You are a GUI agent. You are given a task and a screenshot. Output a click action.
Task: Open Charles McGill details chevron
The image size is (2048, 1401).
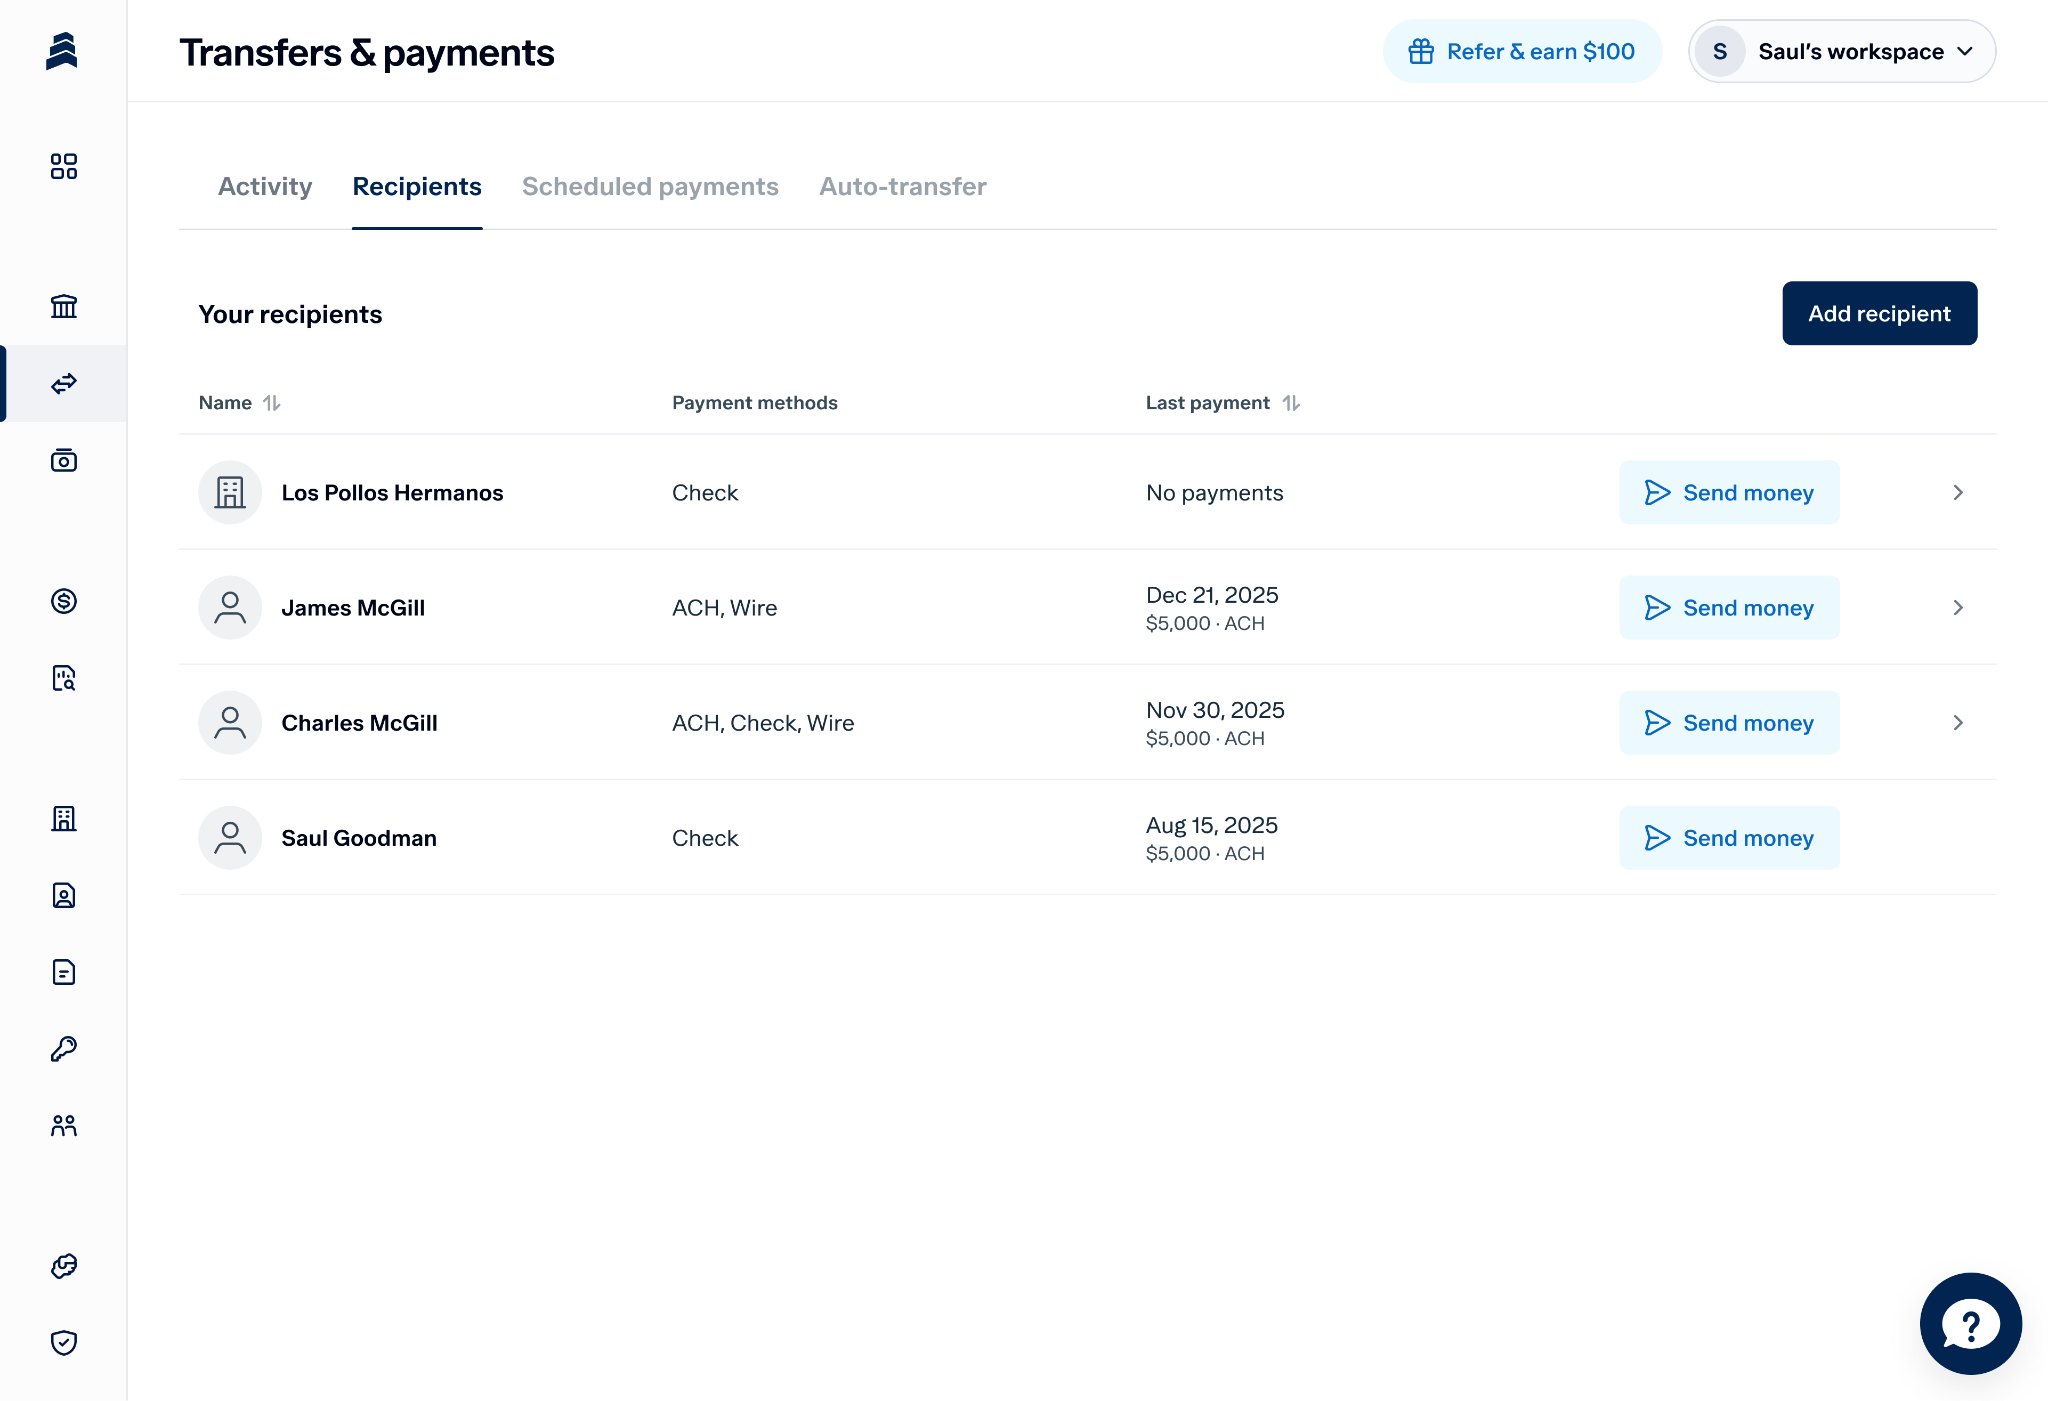(x=1958, y=723)
